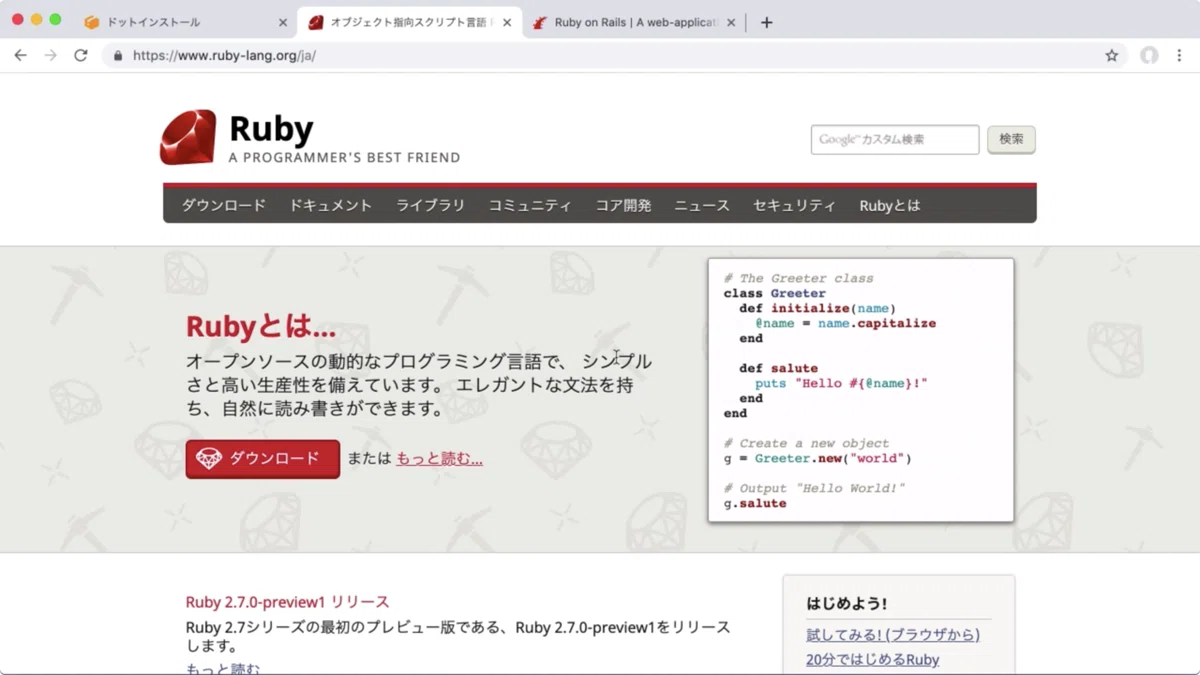Image resolution: width=1200 pixels, height=675 pixels.
Task: Click the Ruby gem logo
Action: (x=188, y=137)
